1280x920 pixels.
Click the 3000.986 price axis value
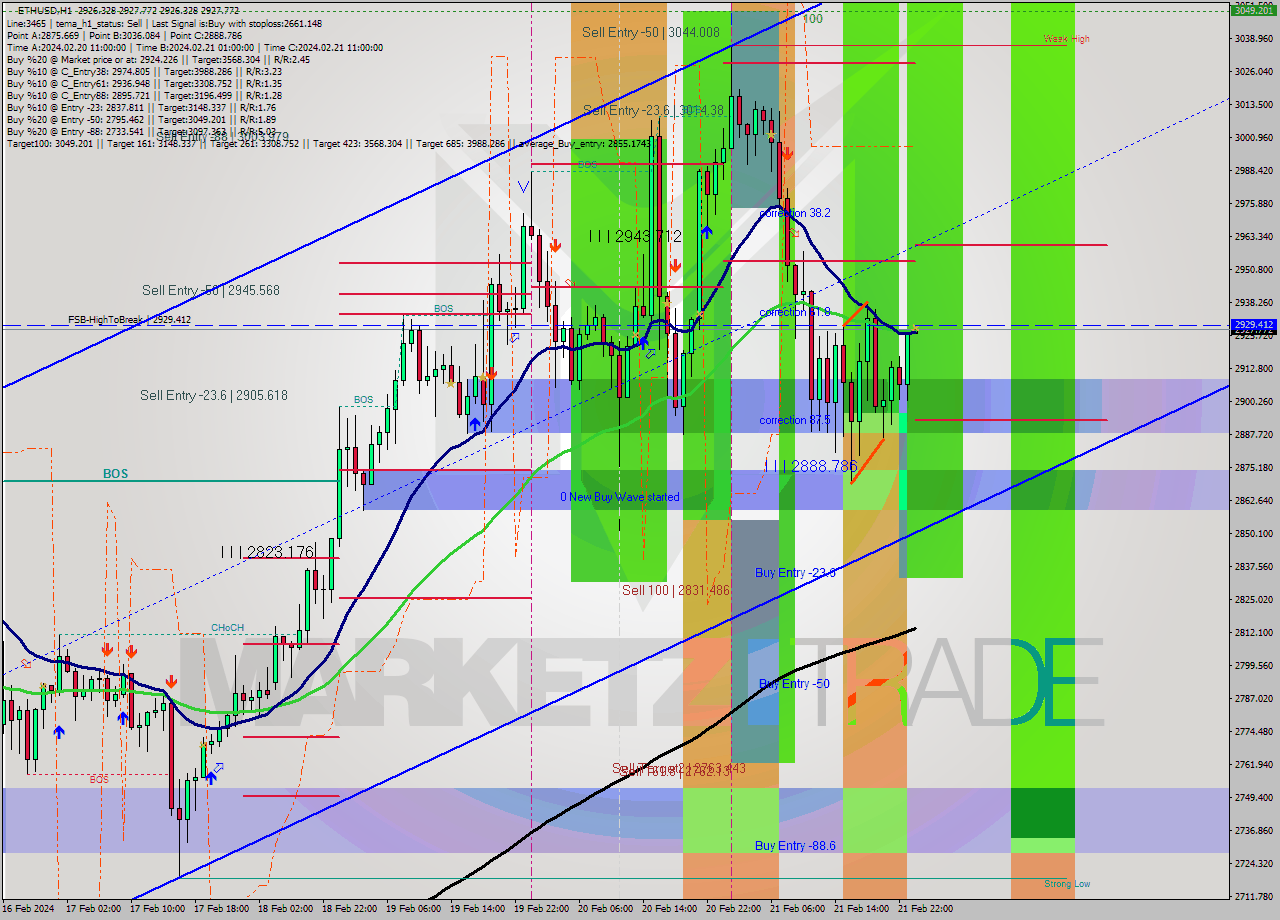click(x=1253, y=137)
